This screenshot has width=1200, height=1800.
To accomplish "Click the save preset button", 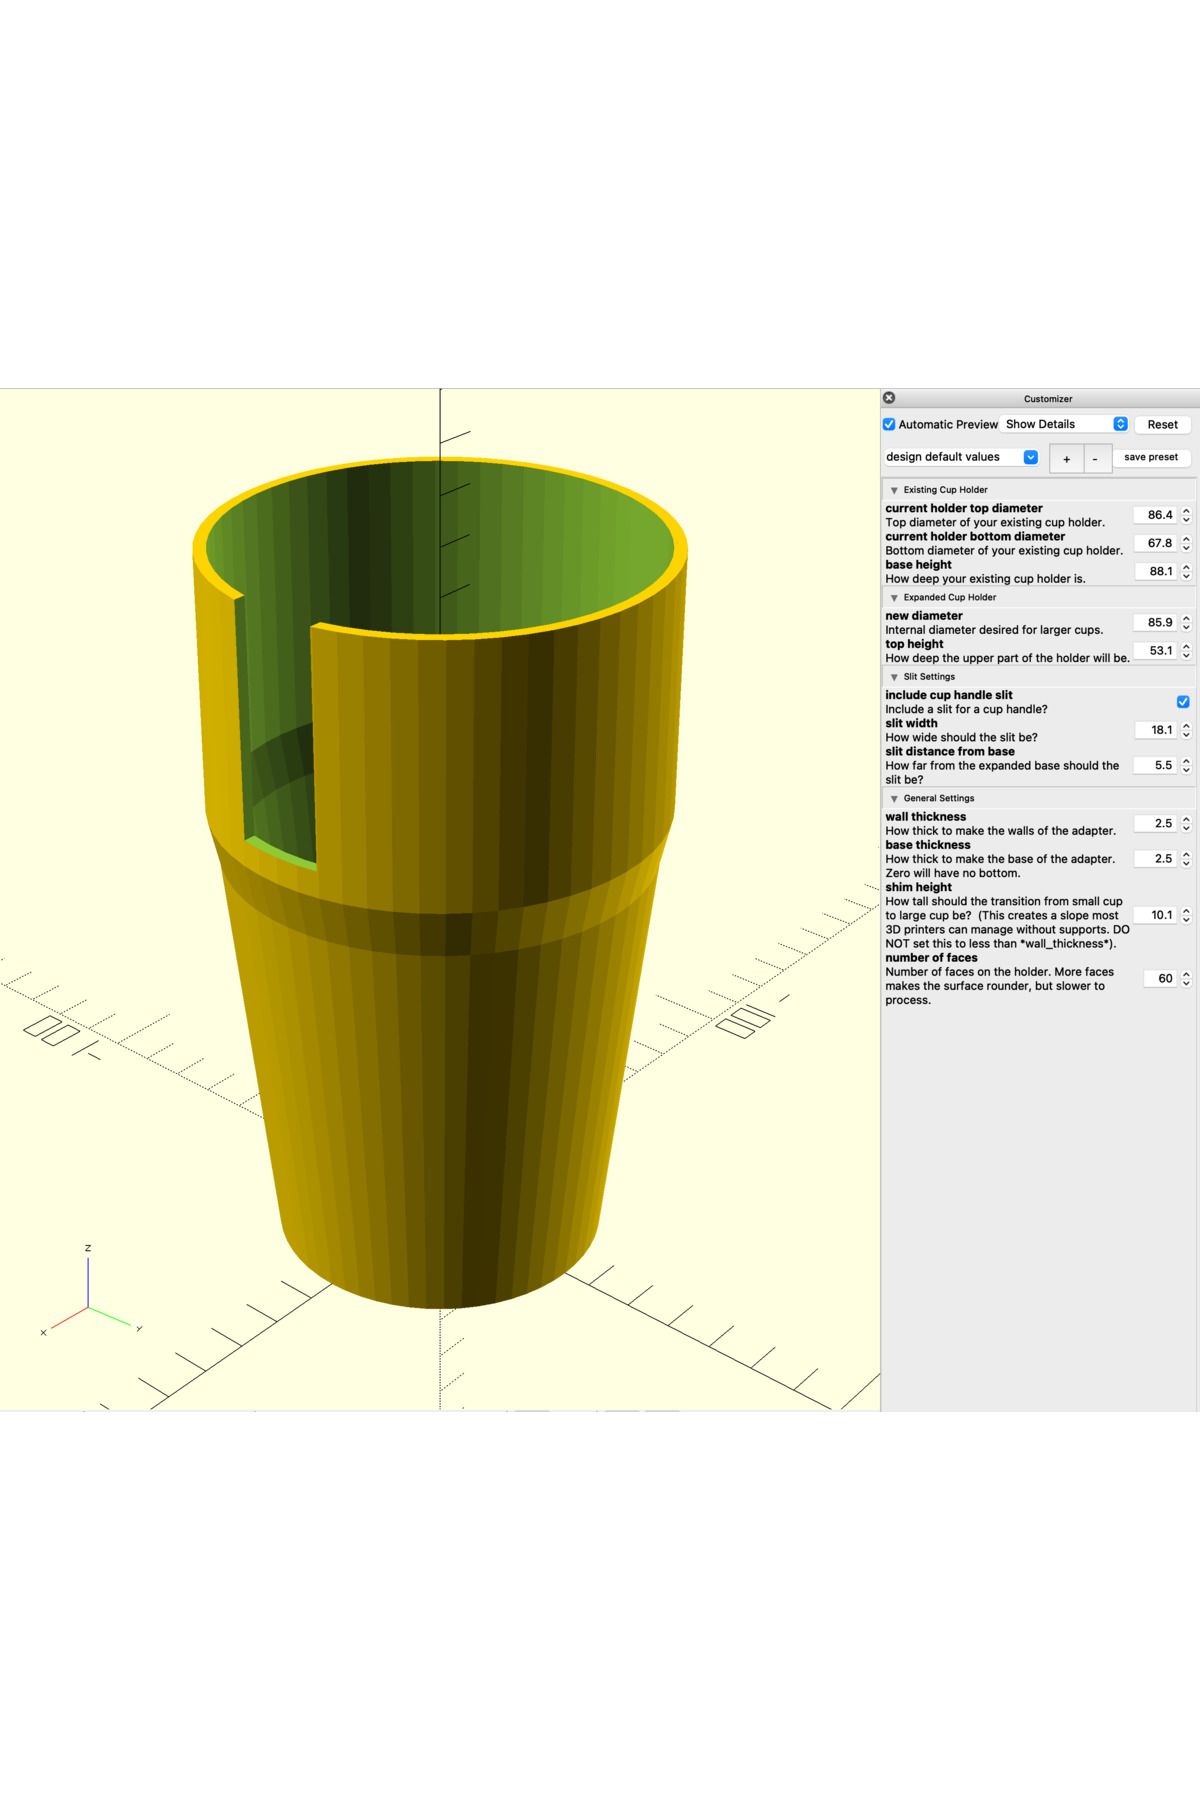I will [x=1151, y=457].
